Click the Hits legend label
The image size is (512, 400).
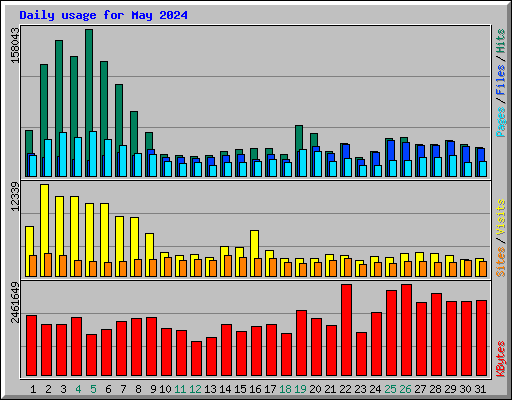point(500,41)
